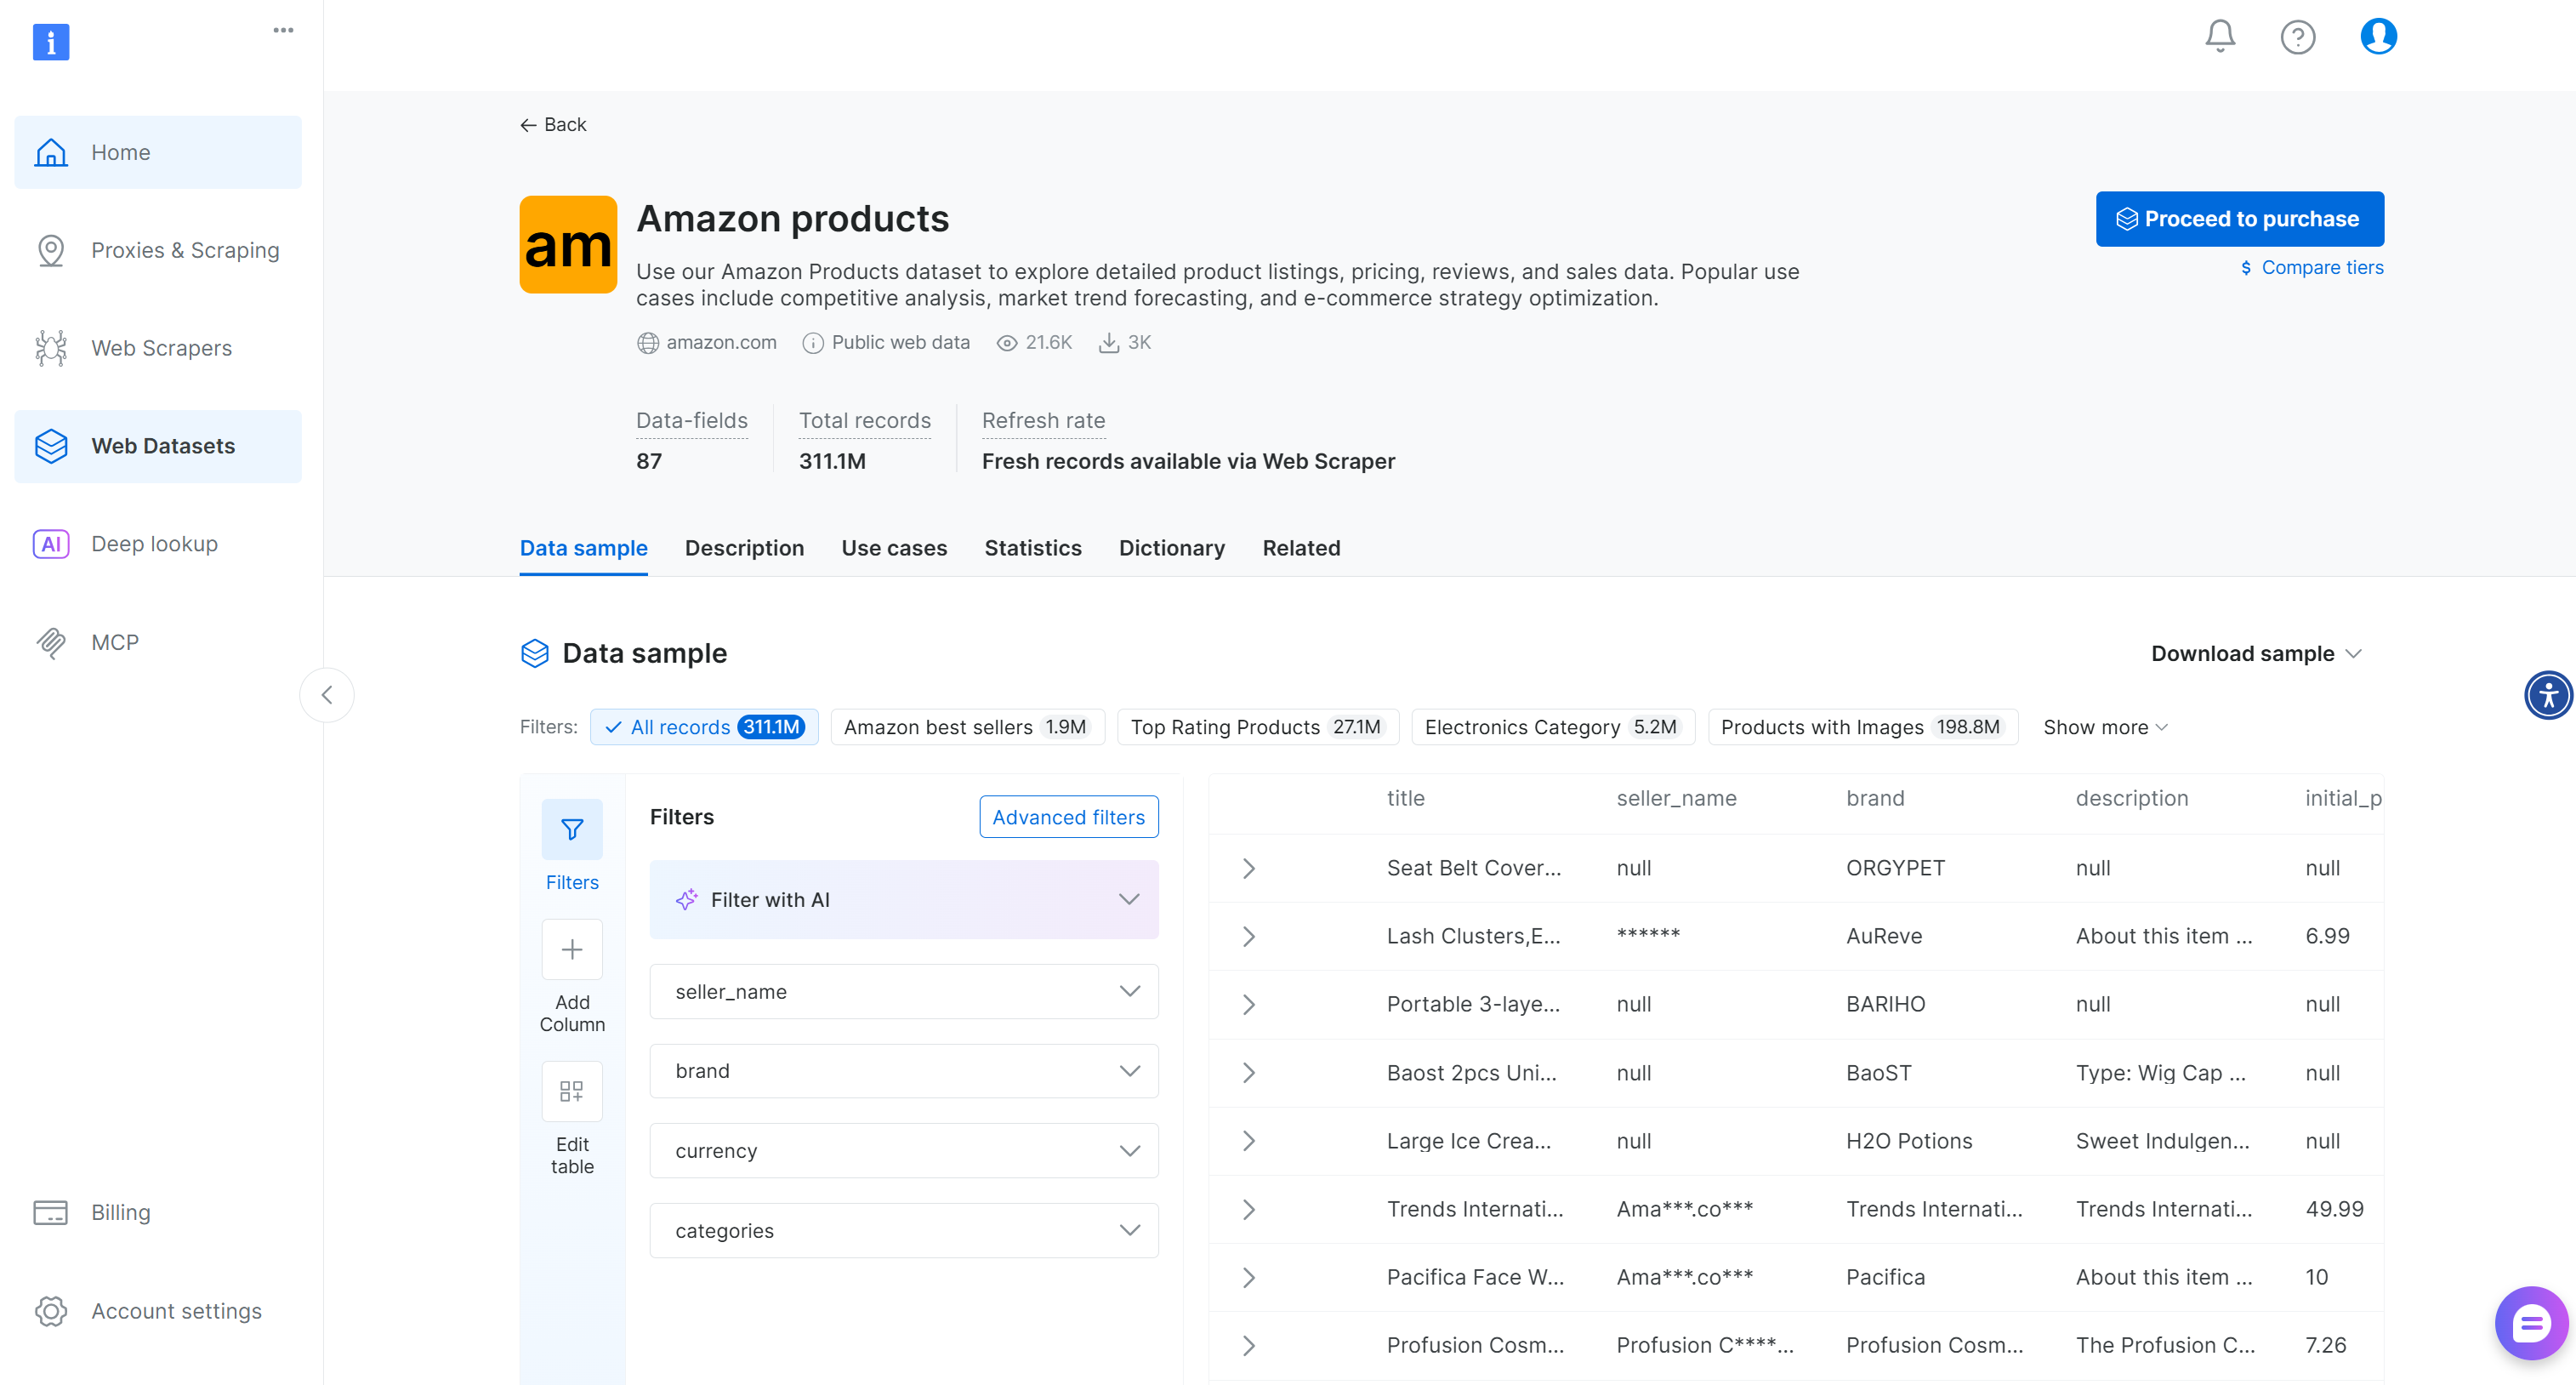This screenshot has width=2576, height=1385.
Task: Open the Dictionary tab
Action: pos(1171,548)
